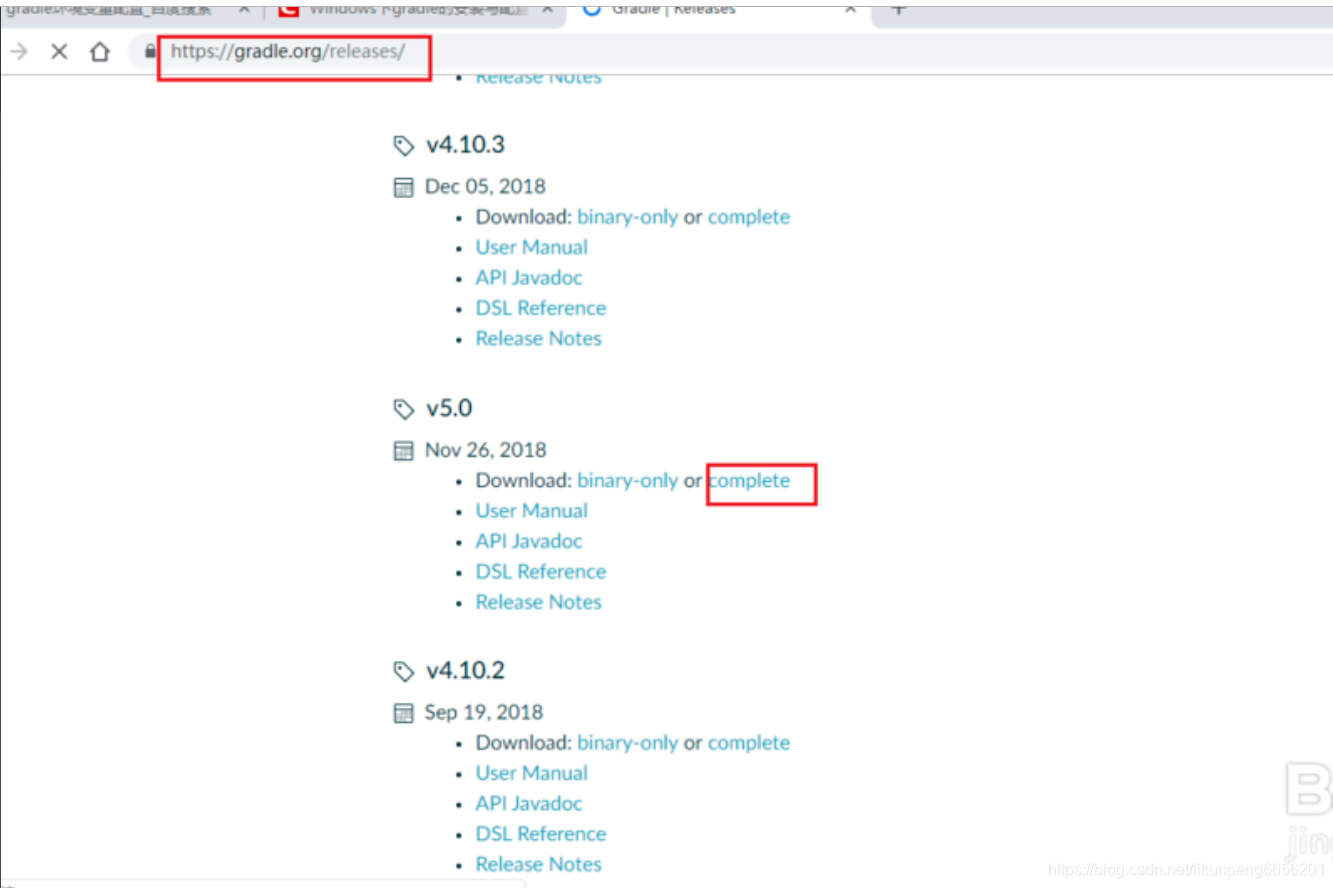Click the date Nov 26, 2018
Image resolution: width=1333 pixels, height=888 pixels.
485,450
